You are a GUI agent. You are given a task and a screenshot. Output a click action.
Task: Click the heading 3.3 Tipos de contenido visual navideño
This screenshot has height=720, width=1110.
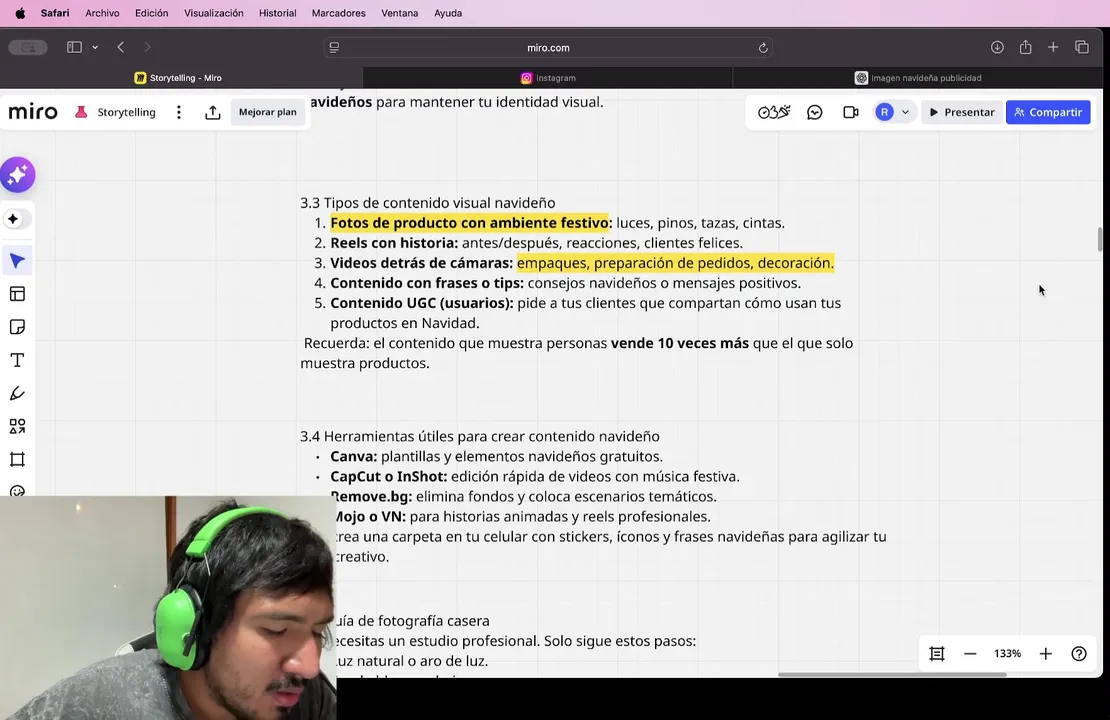click(x=428, y=203)
